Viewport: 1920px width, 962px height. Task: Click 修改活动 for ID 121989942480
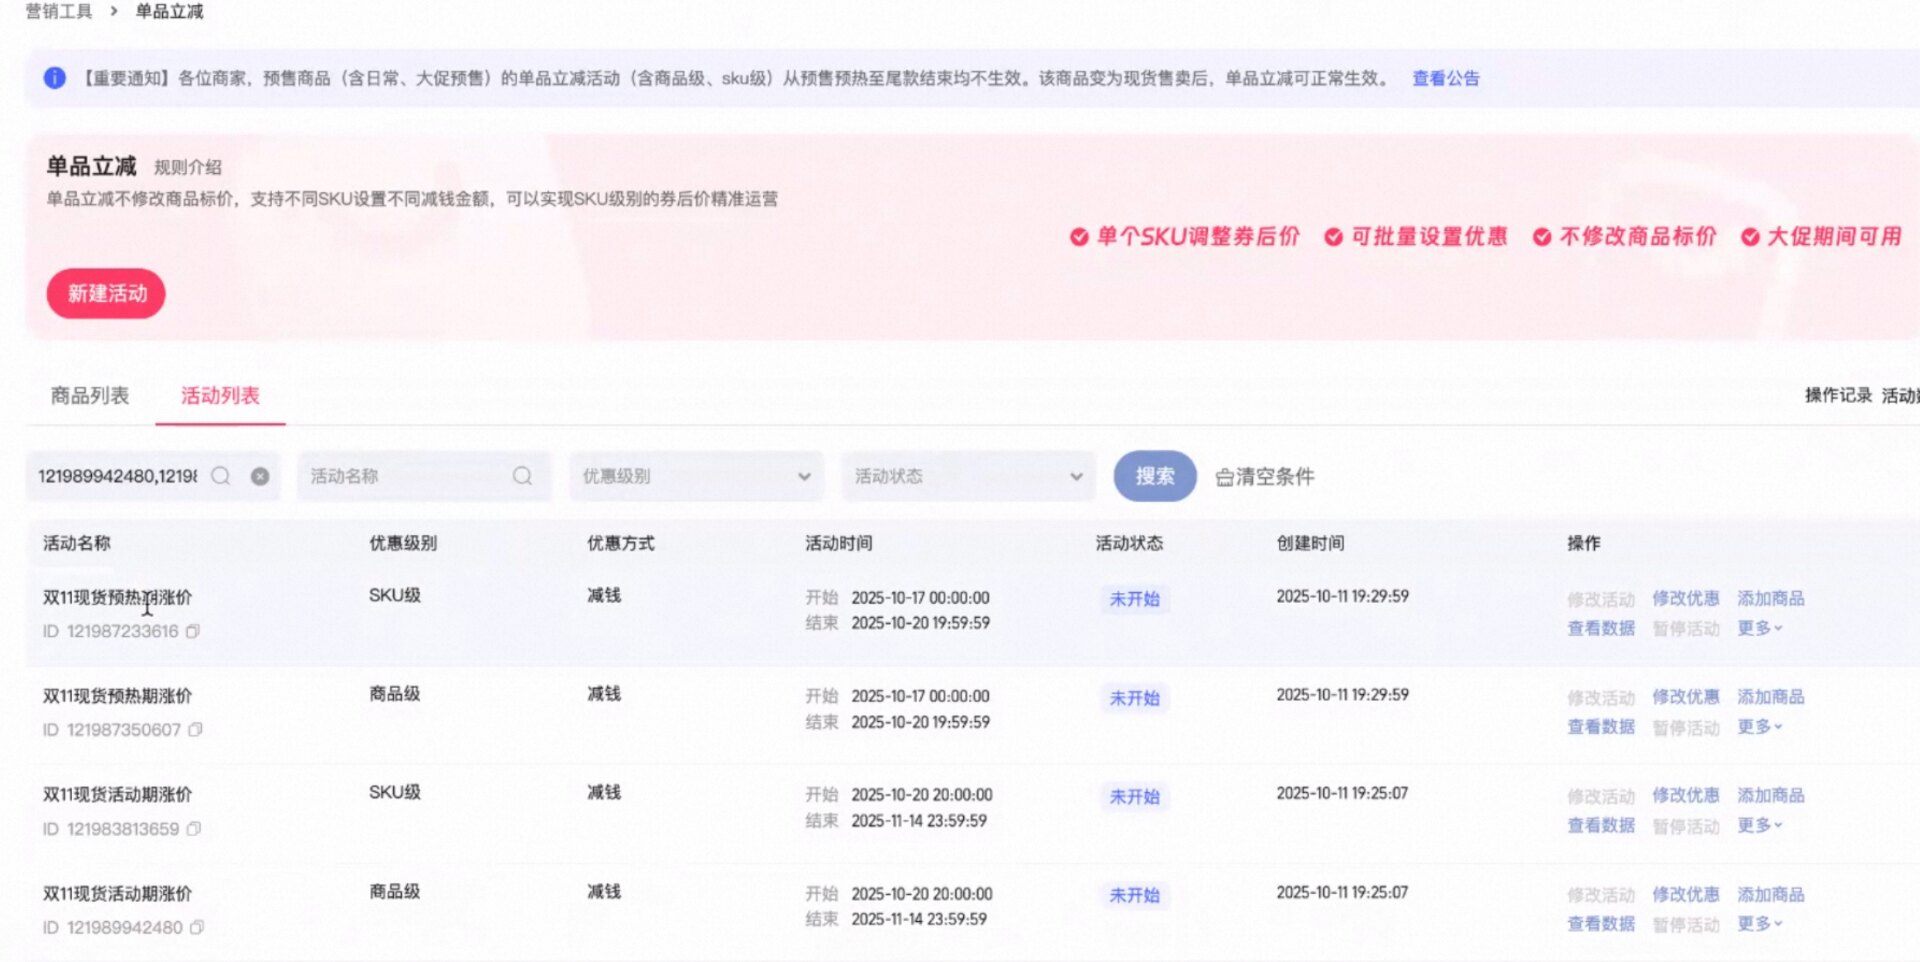pyautogui.click(x=1601, y=895)
